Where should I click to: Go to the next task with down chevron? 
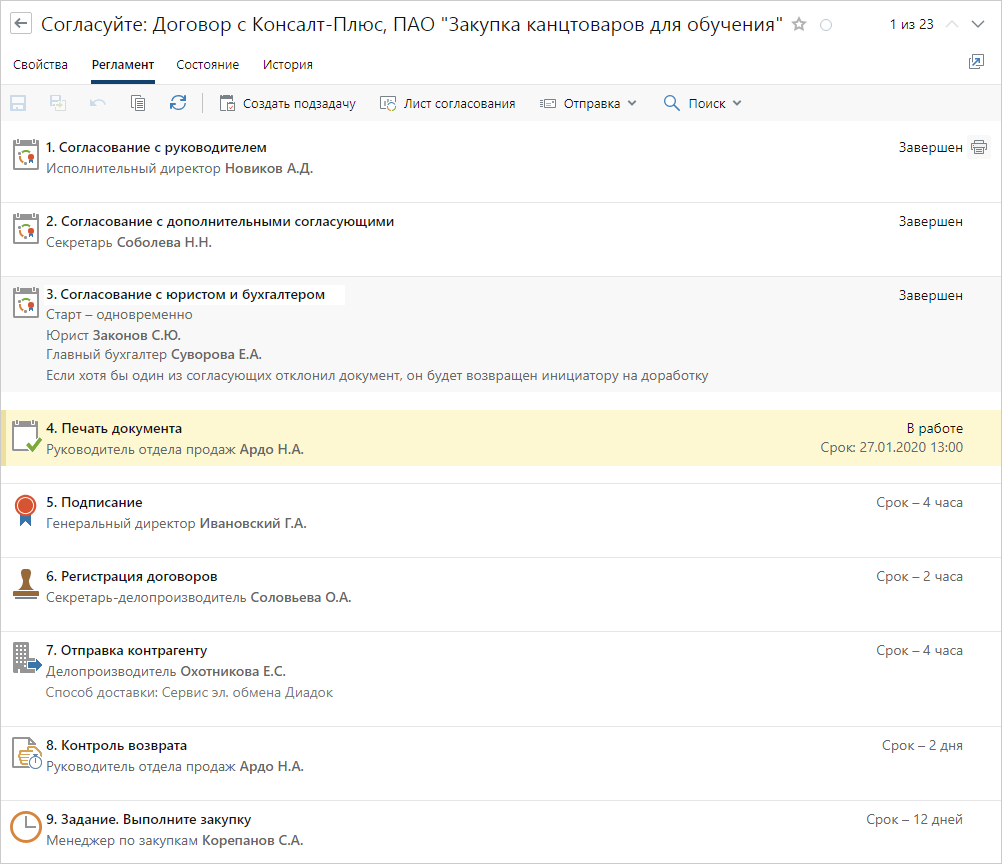[978, 24]
